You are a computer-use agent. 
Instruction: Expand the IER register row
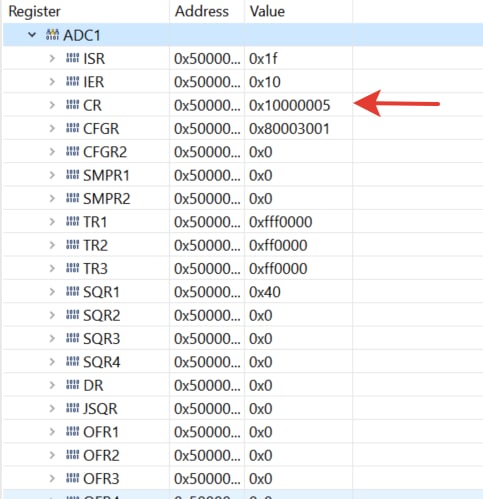tap(52, 82)
